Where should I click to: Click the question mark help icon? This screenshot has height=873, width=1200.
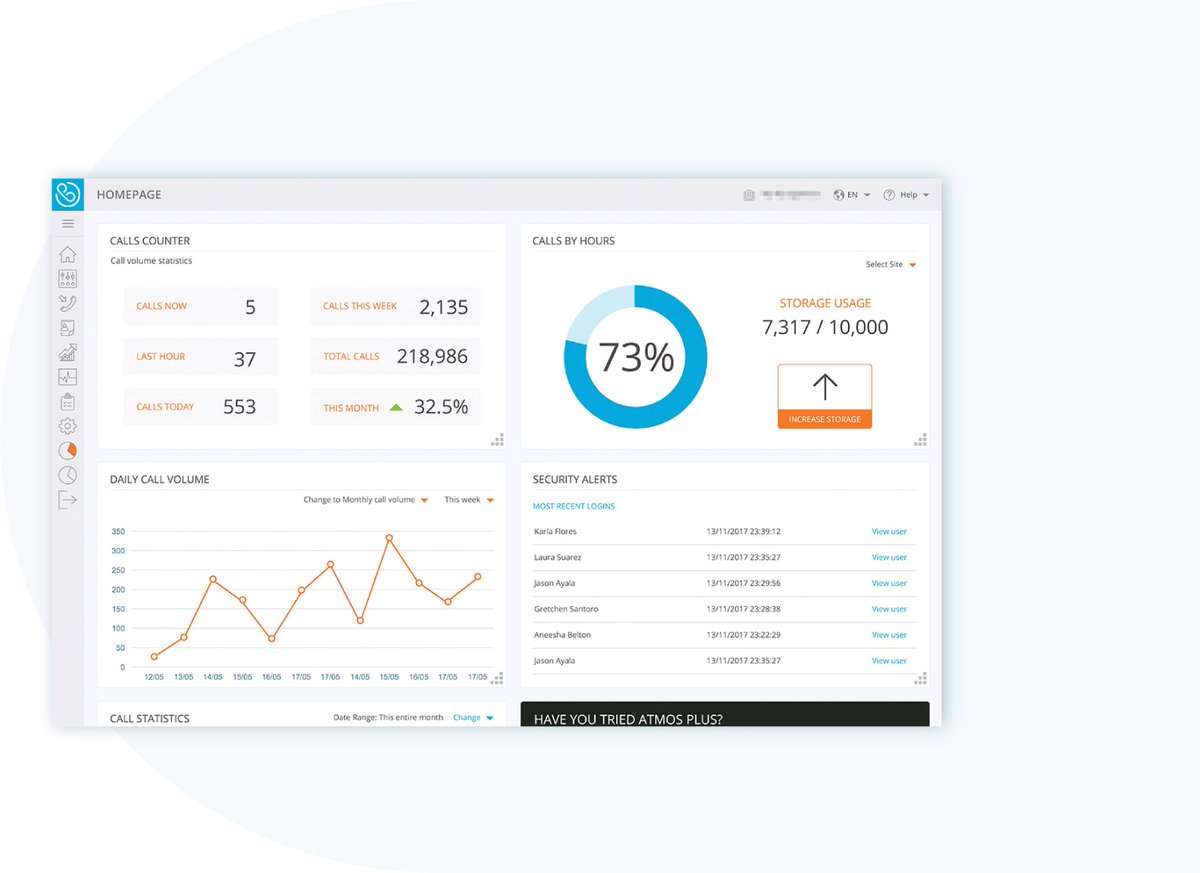point(889,195)
